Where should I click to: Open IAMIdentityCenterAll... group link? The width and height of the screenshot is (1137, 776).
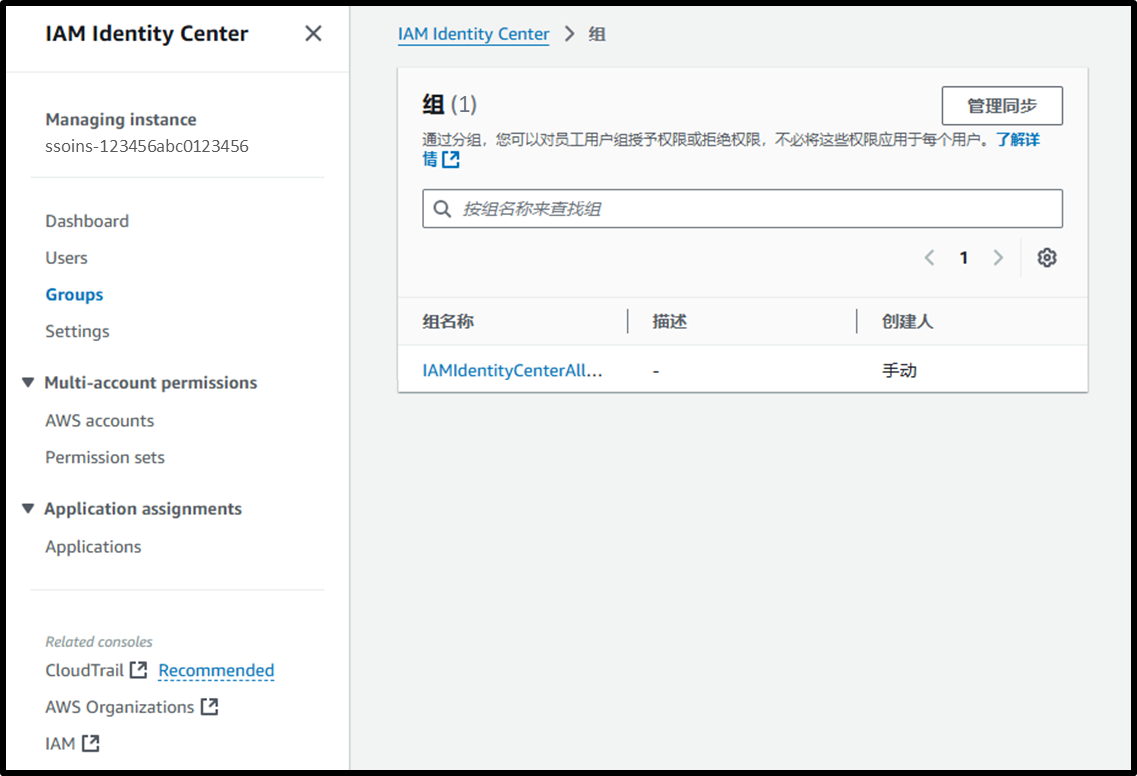[x=512, y=371]
